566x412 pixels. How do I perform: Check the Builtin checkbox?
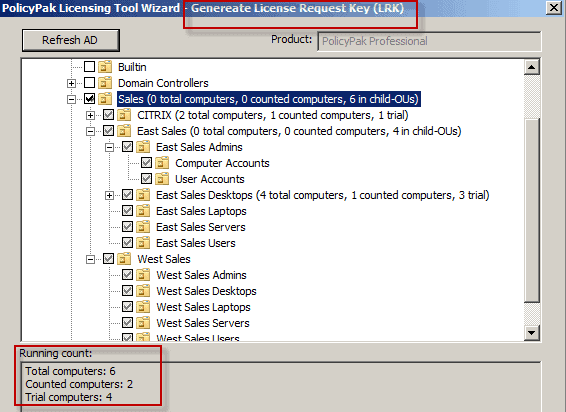(90, 66)
